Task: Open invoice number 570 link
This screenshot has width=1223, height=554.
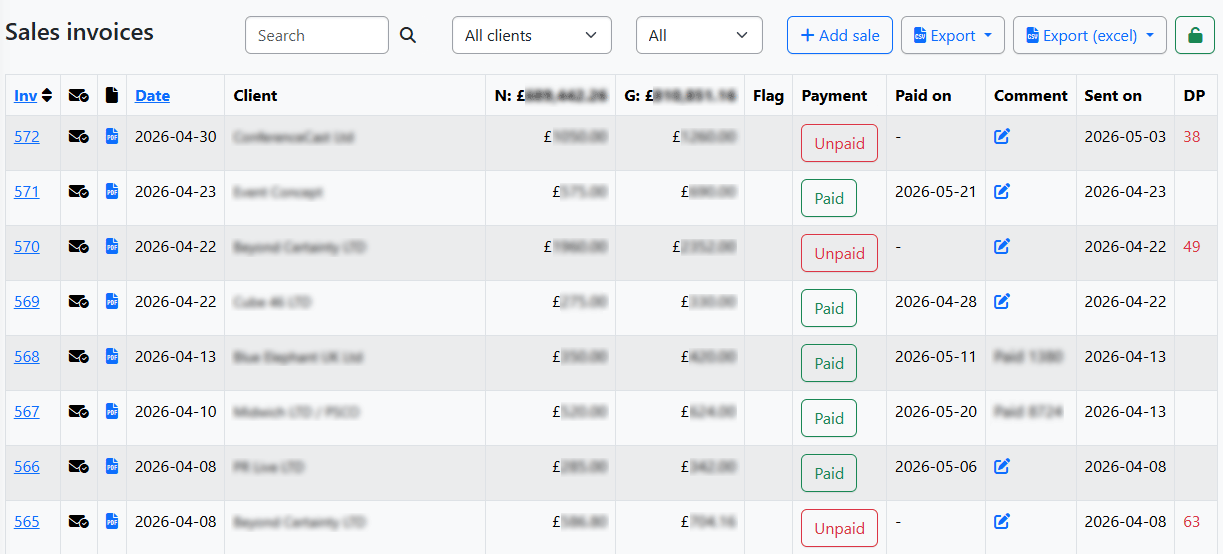Action: [27, 246]
